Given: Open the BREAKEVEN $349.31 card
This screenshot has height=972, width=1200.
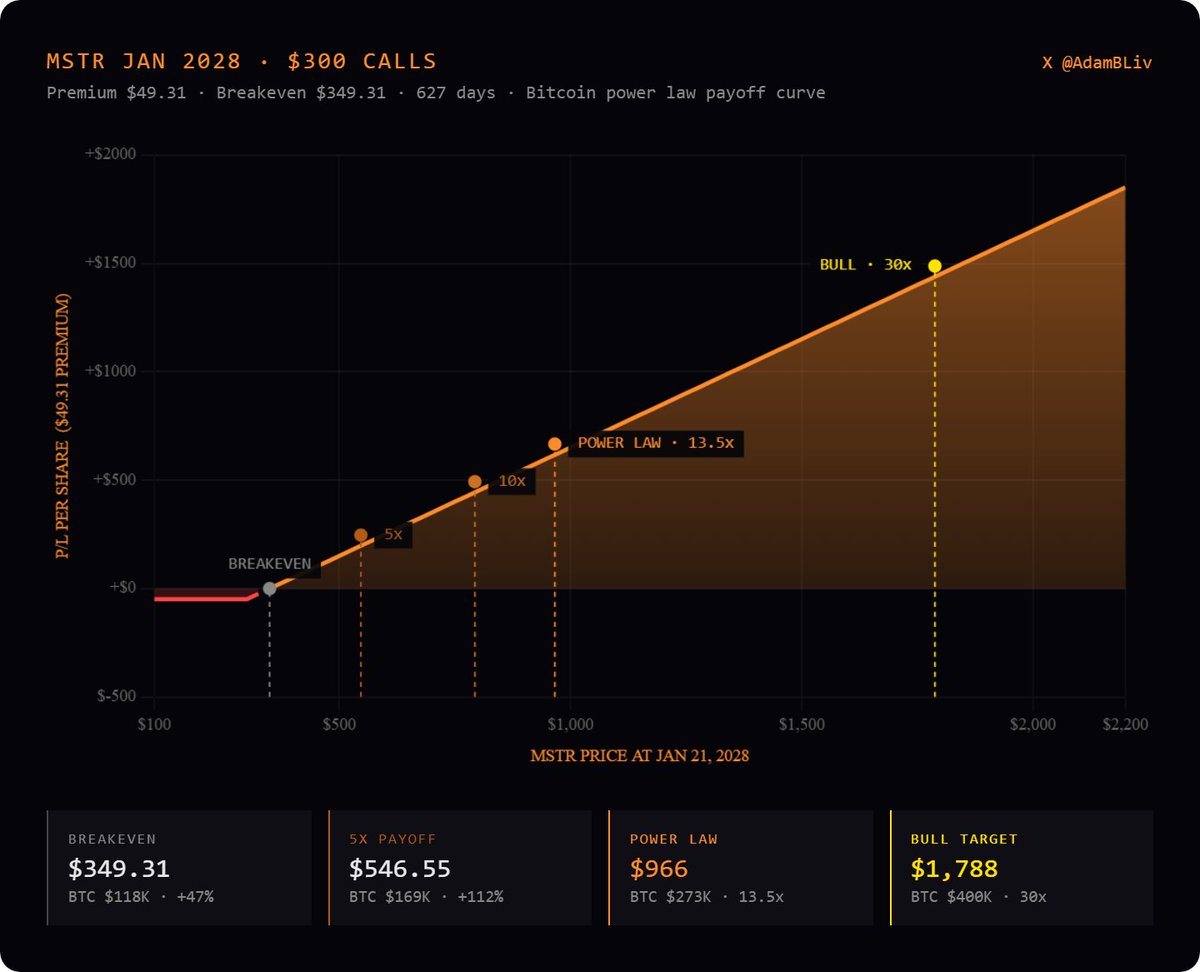Looking at the screenshot, I should (179, 868).
